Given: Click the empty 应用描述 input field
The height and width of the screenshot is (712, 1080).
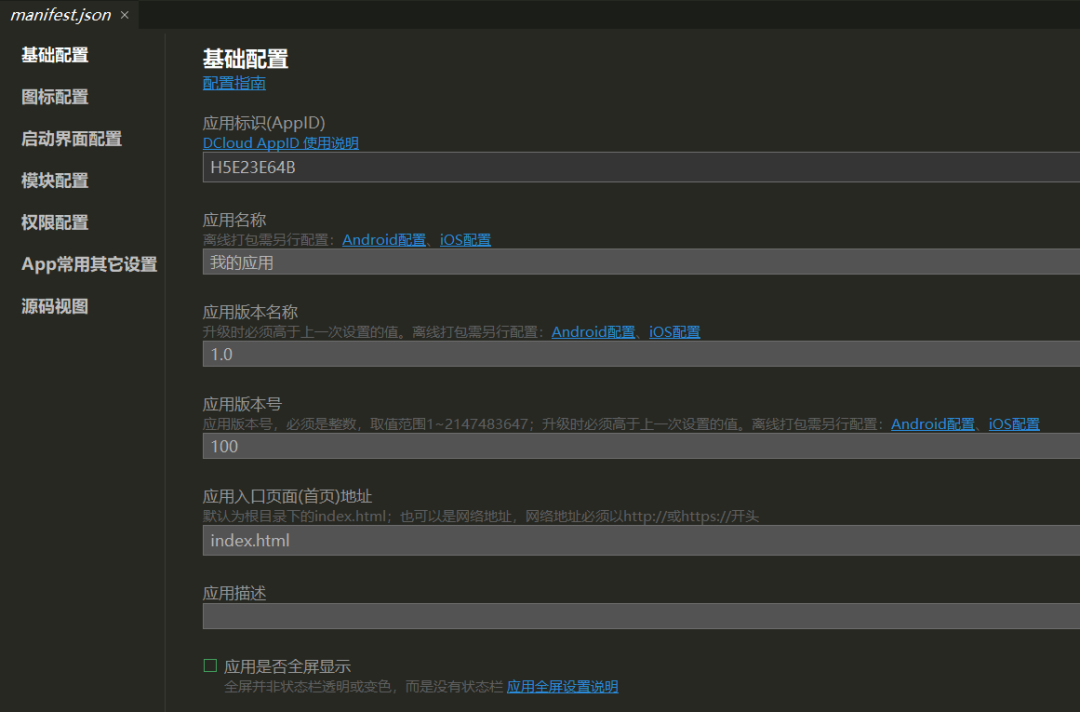Looking at the screenshot, I should [640, 616].
